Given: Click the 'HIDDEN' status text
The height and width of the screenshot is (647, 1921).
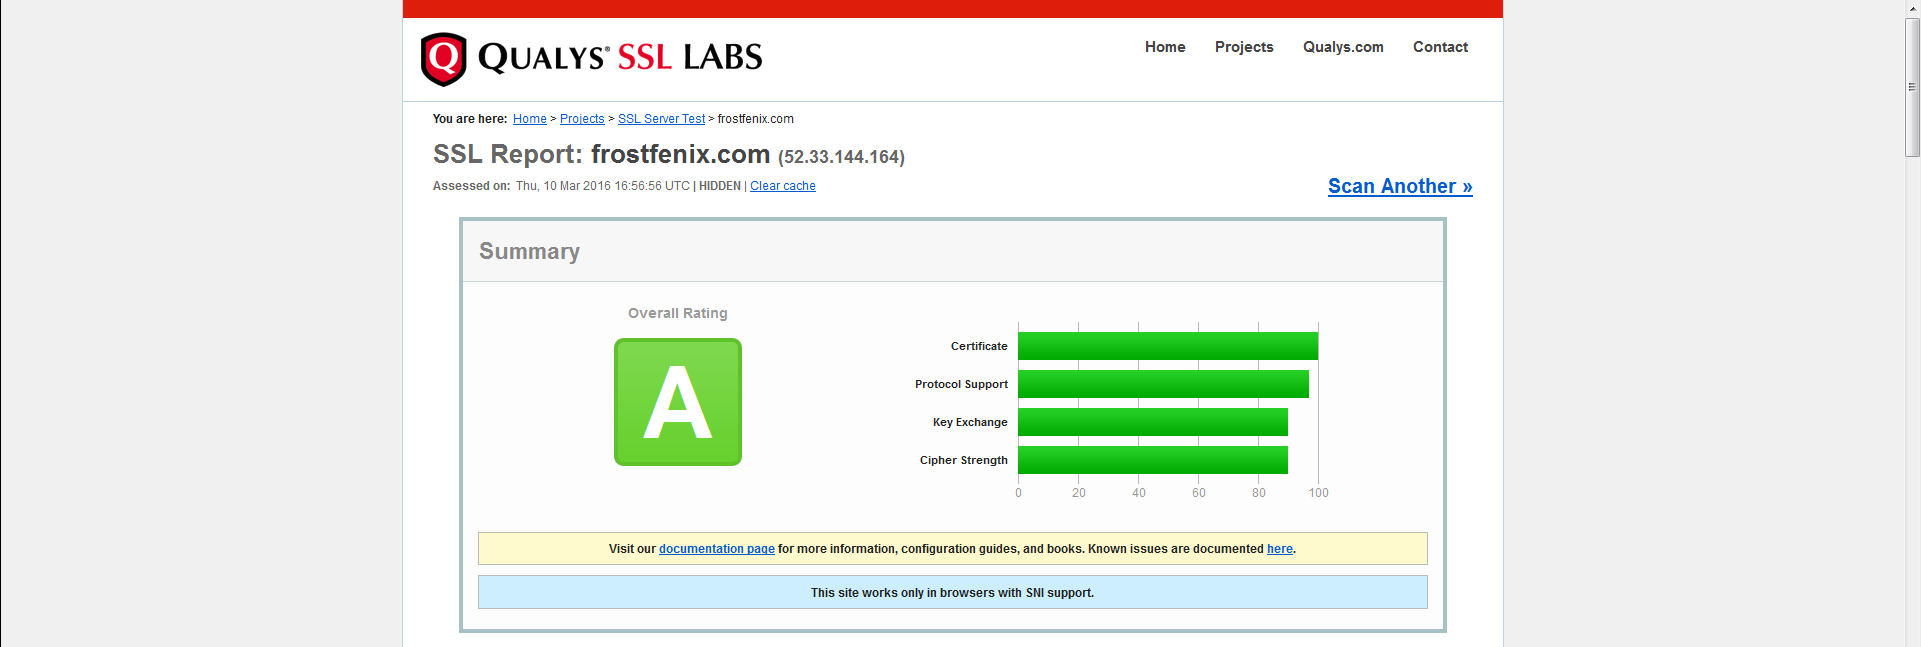Looking at the screenshot, I should [720, 186].
